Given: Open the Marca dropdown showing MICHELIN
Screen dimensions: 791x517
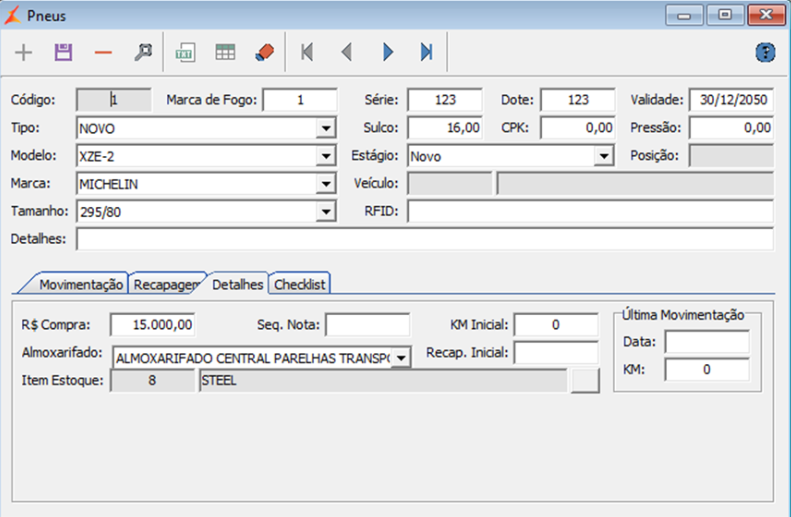Looking at the screenshot, I should [325, 185].
